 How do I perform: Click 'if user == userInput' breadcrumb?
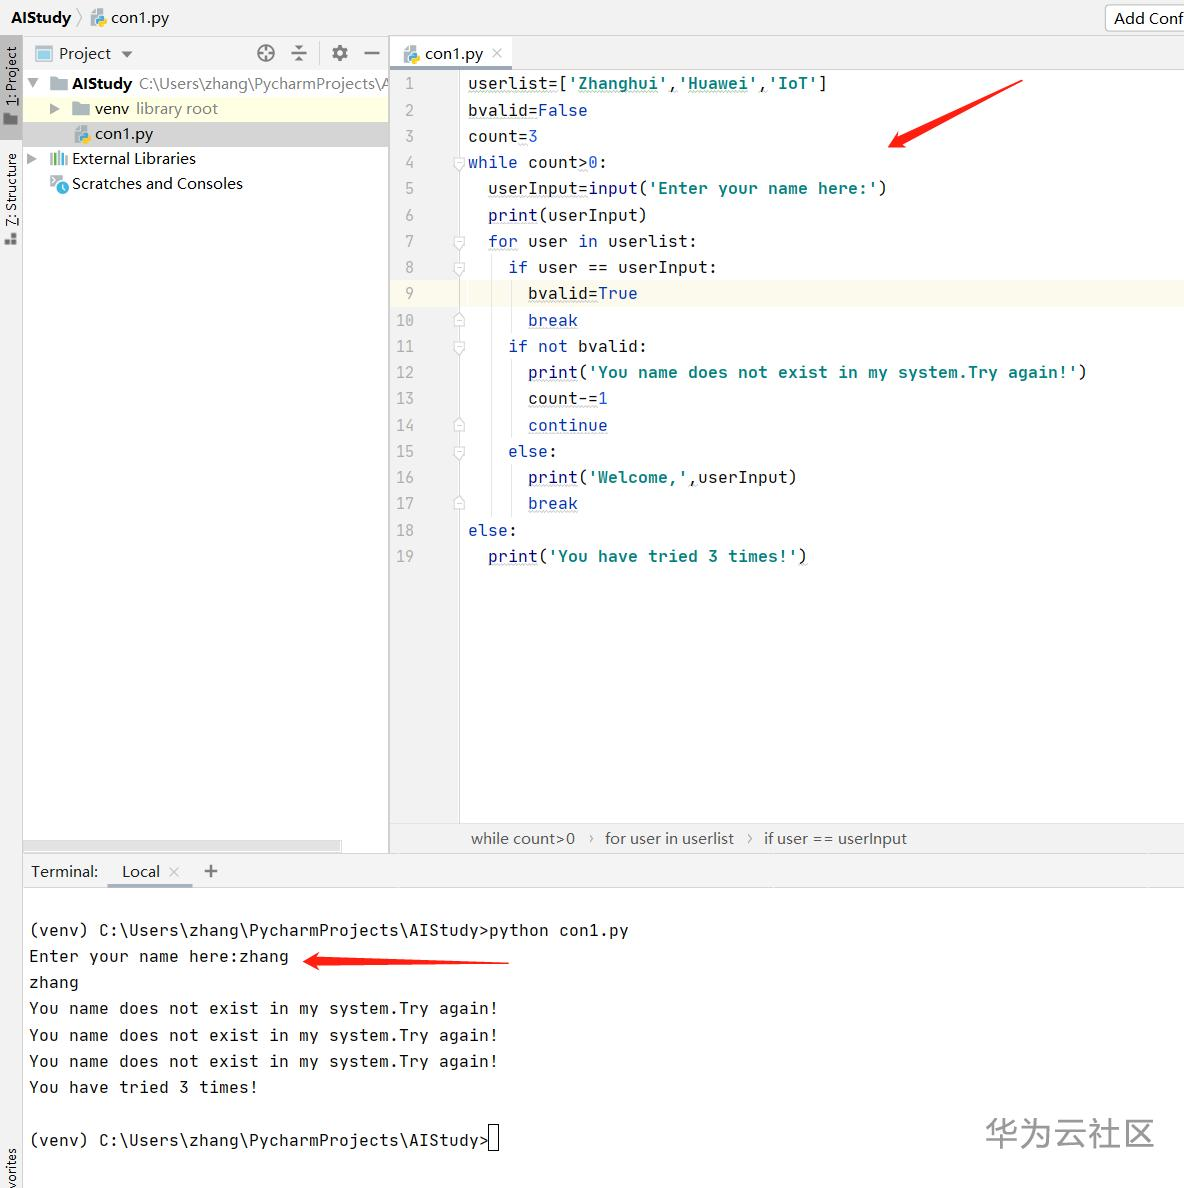pos(835,839)
